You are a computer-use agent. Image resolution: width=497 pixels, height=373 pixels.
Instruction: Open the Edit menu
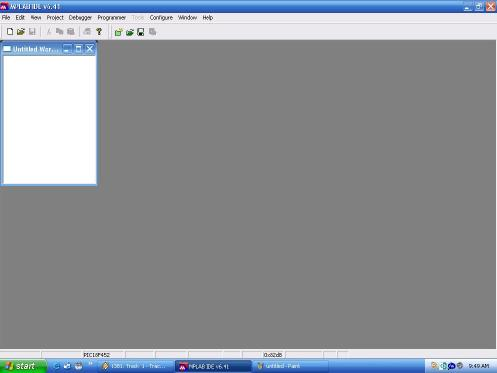(x=20, y=18)
